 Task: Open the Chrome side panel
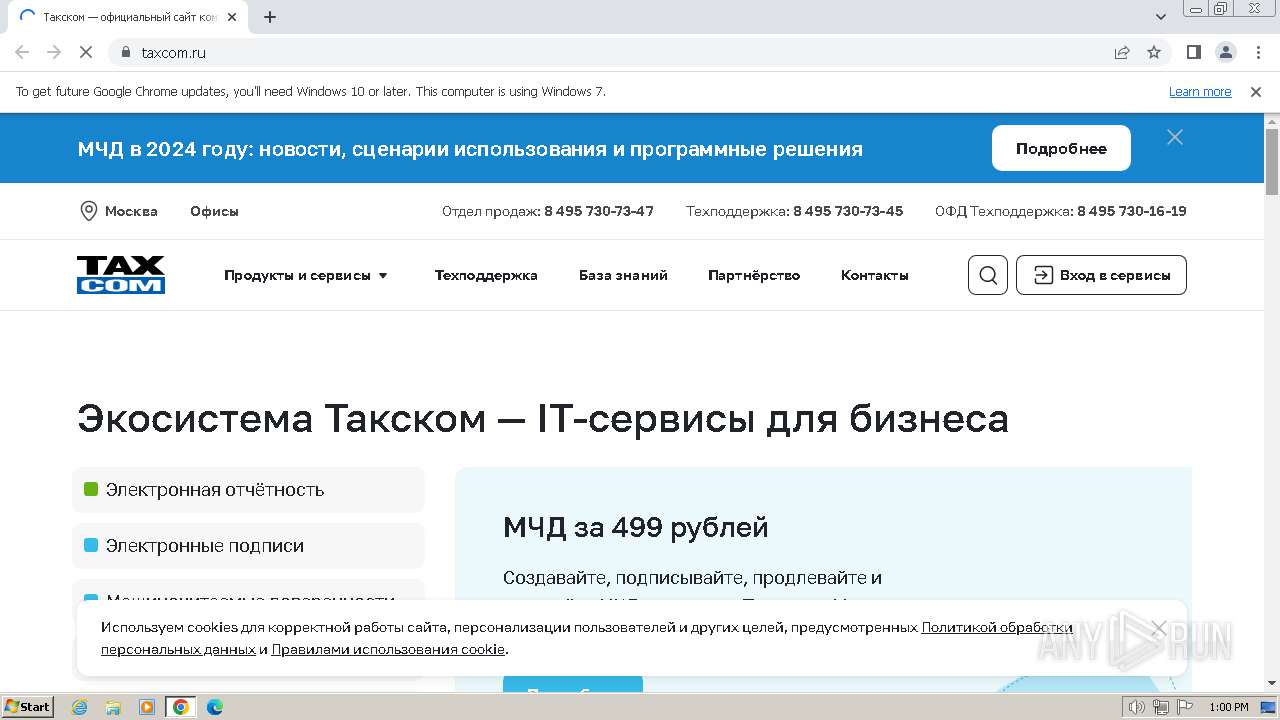pyautogui.click(x=1193, y=52)
